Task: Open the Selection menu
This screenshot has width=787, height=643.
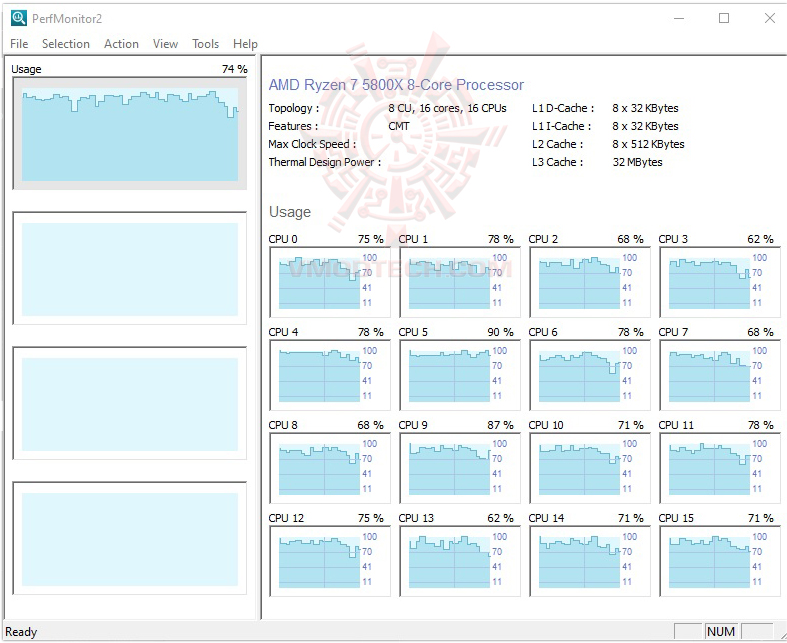Action: point(66,44)
